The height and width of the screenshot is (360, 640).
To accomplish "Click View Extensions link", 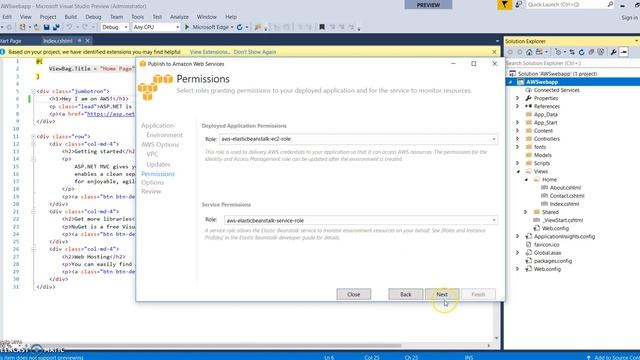I will pyautogui.click(x=210, y=52).
